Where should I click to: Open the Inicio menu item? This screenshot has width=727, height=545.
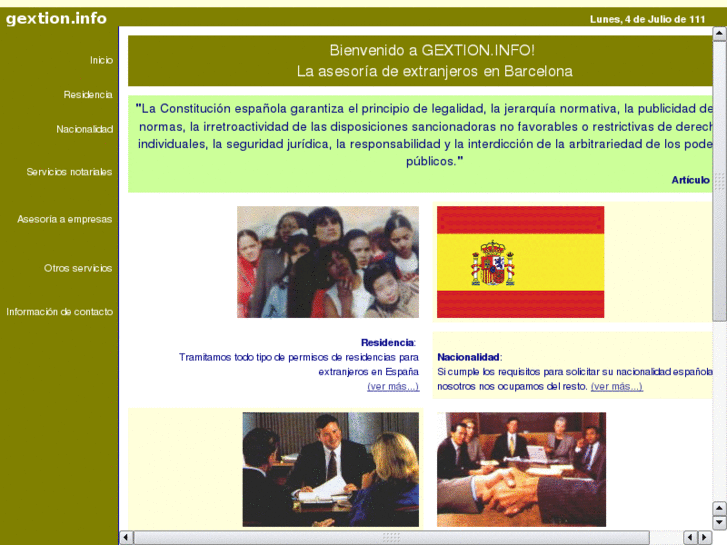pyautogui.click(x=101, y=60)
